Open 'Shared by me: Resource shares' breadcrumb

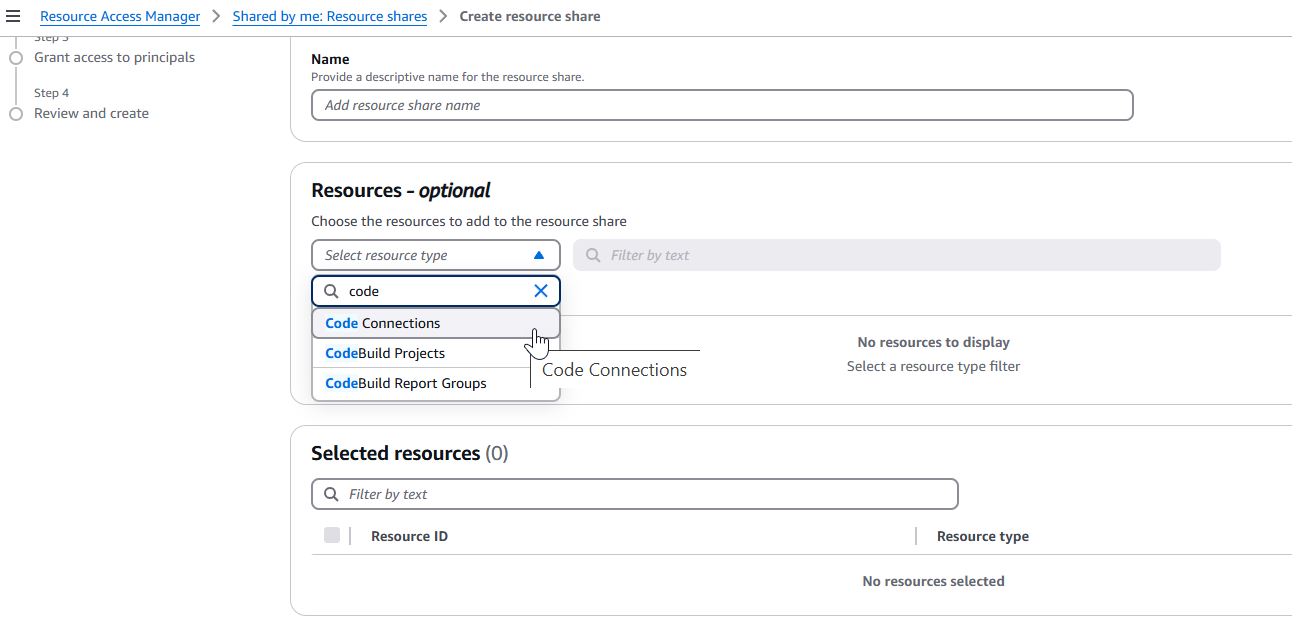pos(329,16)
